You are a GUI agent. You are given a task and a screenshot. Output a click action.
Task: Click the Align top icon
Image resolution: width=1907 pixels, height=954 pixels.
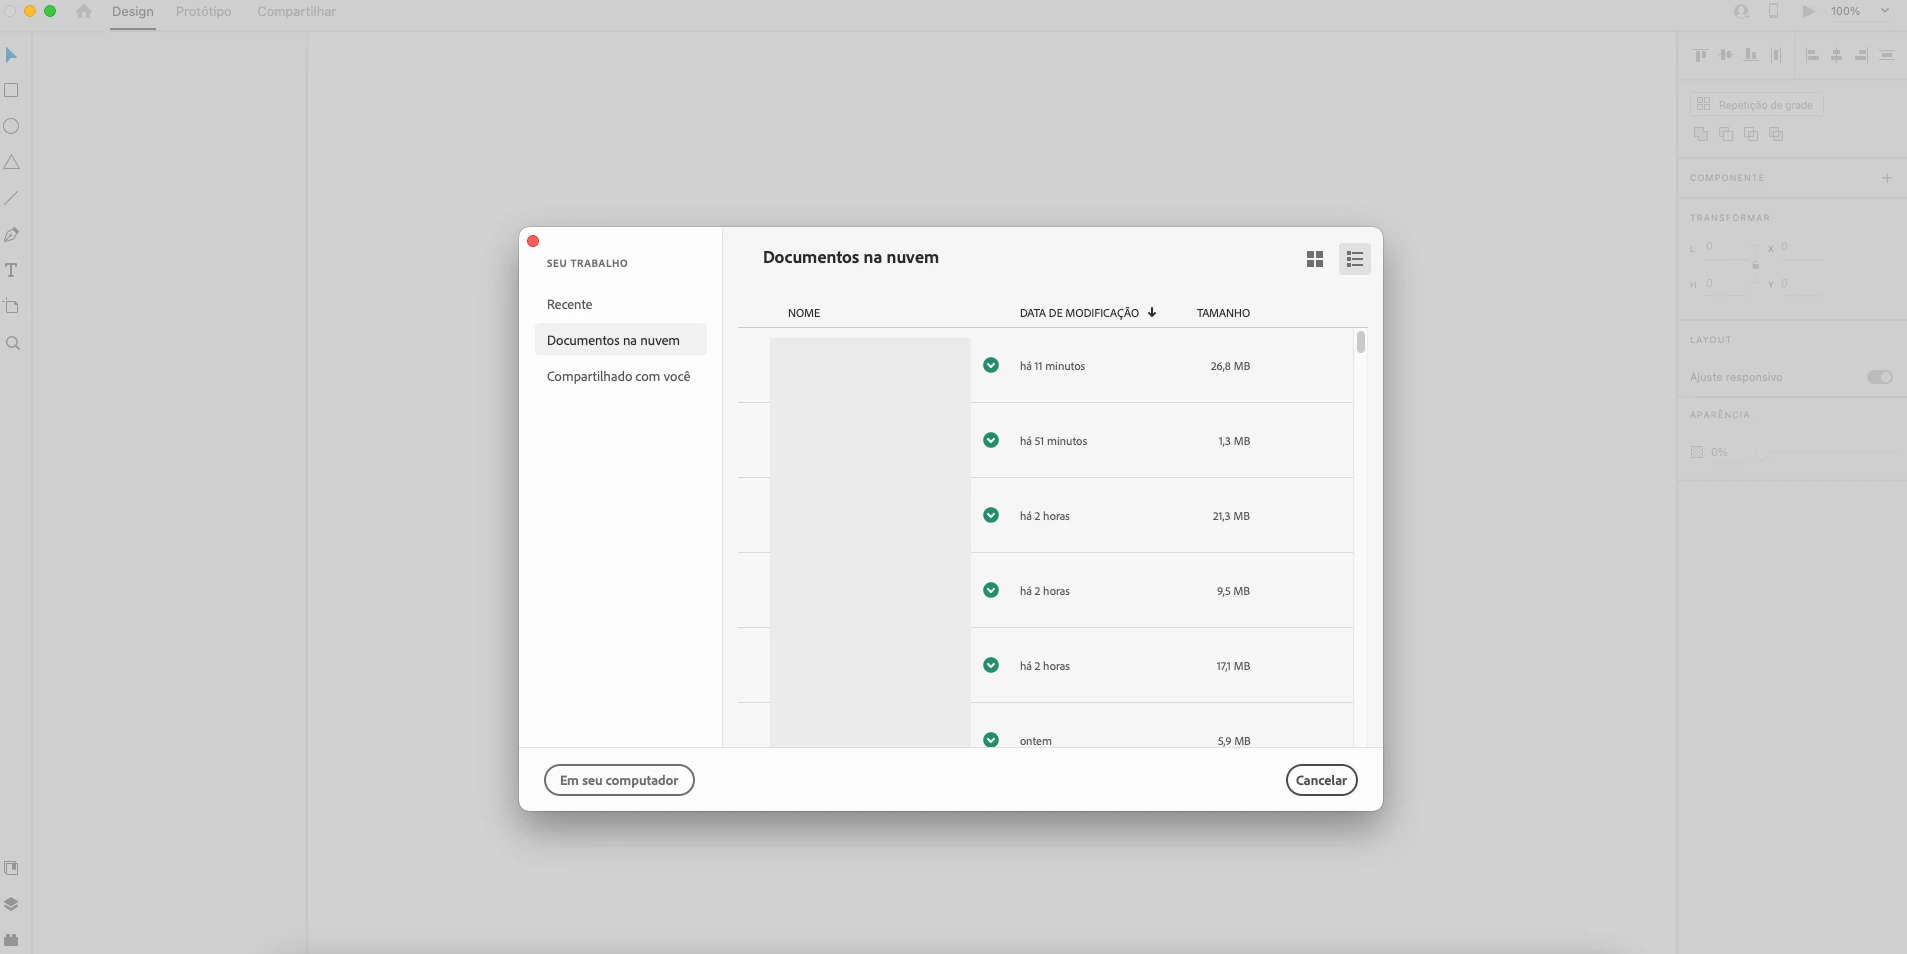(x=1701, y=55)
